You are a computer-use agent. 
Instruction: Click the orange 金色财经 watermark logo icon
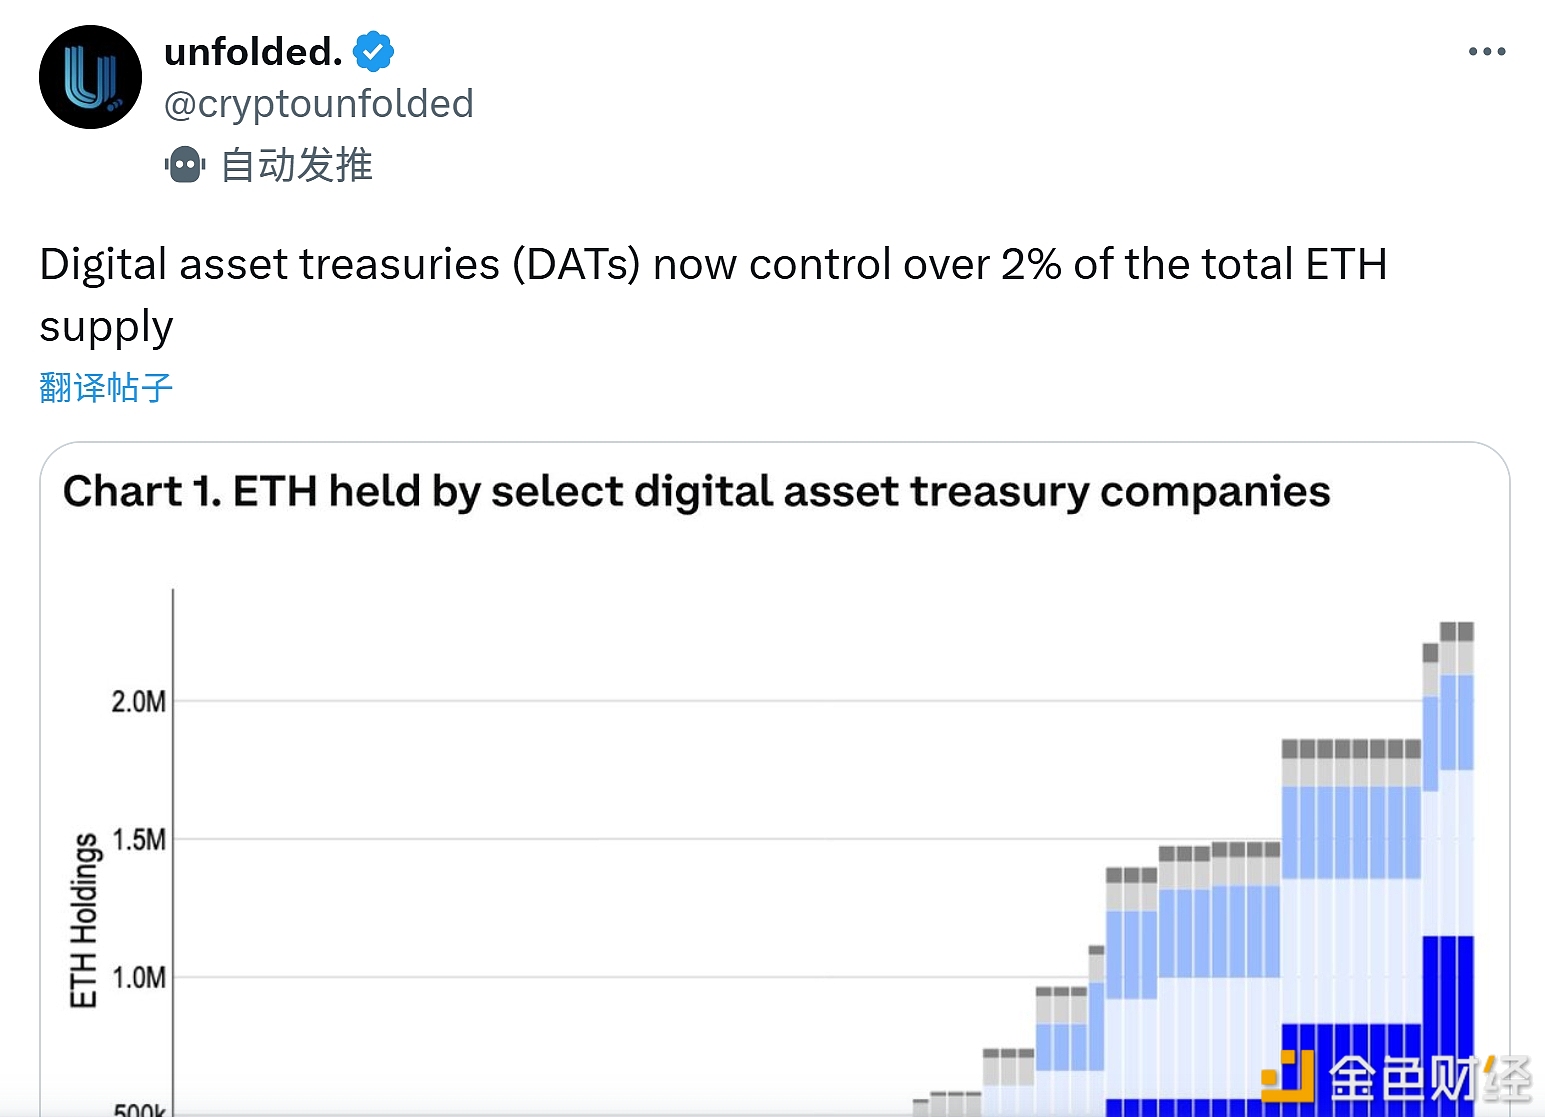click(1288, 1076)
